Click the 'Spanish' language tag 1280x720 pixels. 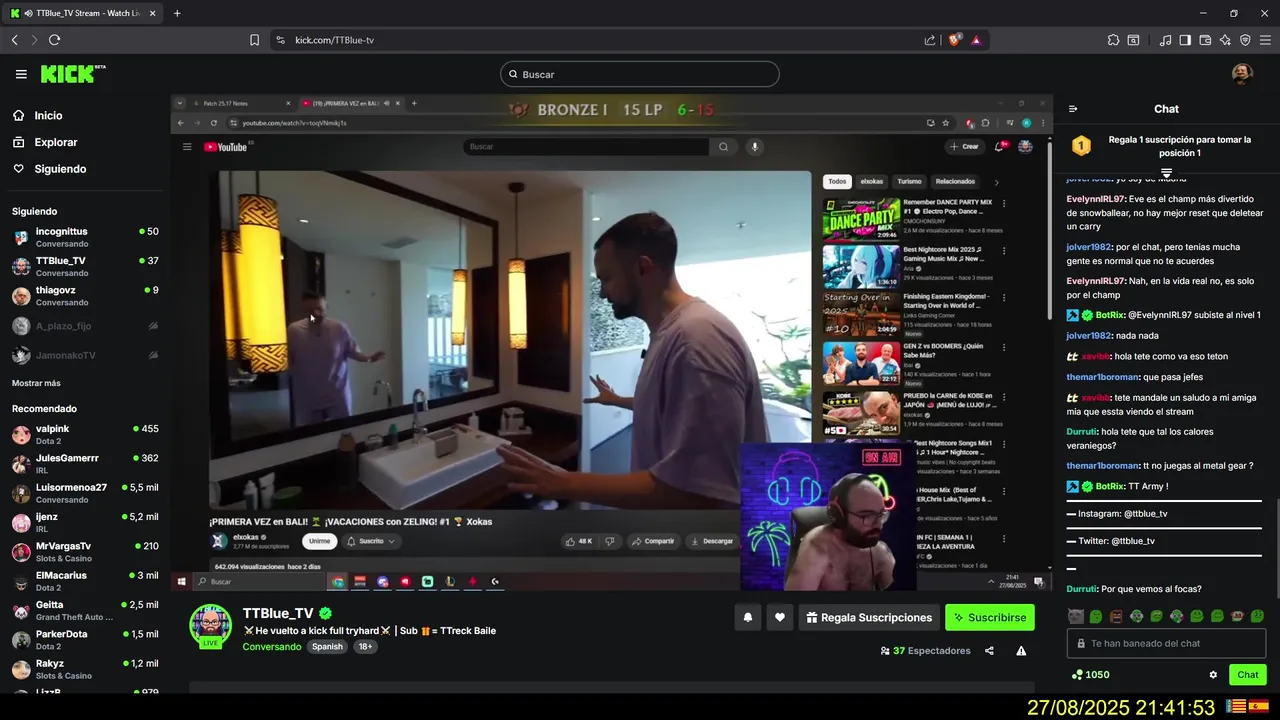(x=327, y=647)
